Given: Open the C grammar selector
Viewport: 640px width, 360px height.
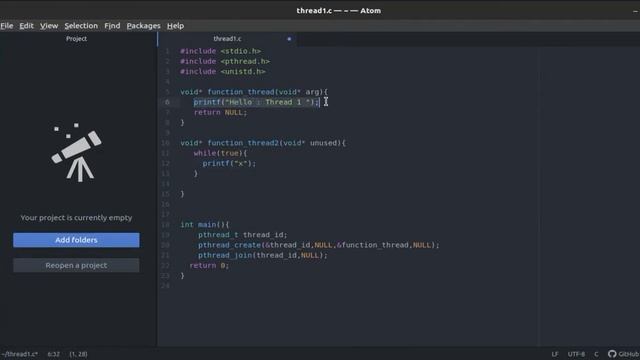Looking at the screenshot, I should 596,354.
